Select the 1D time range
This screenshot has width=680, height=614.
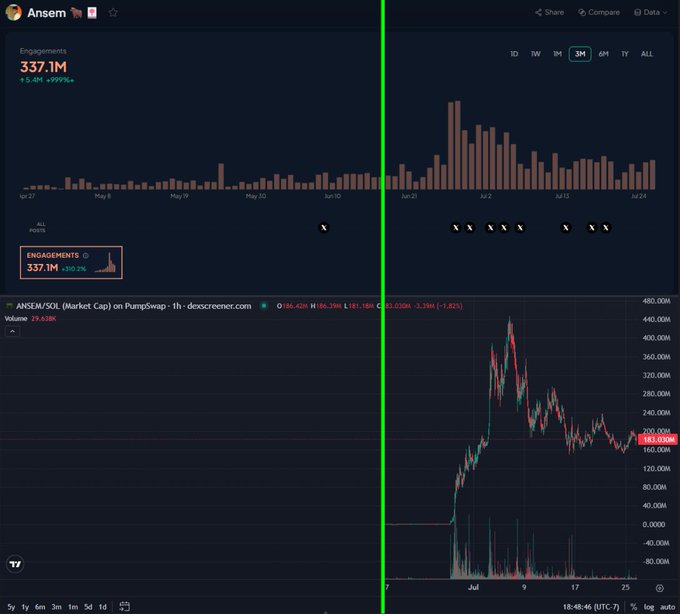point(514,54)
